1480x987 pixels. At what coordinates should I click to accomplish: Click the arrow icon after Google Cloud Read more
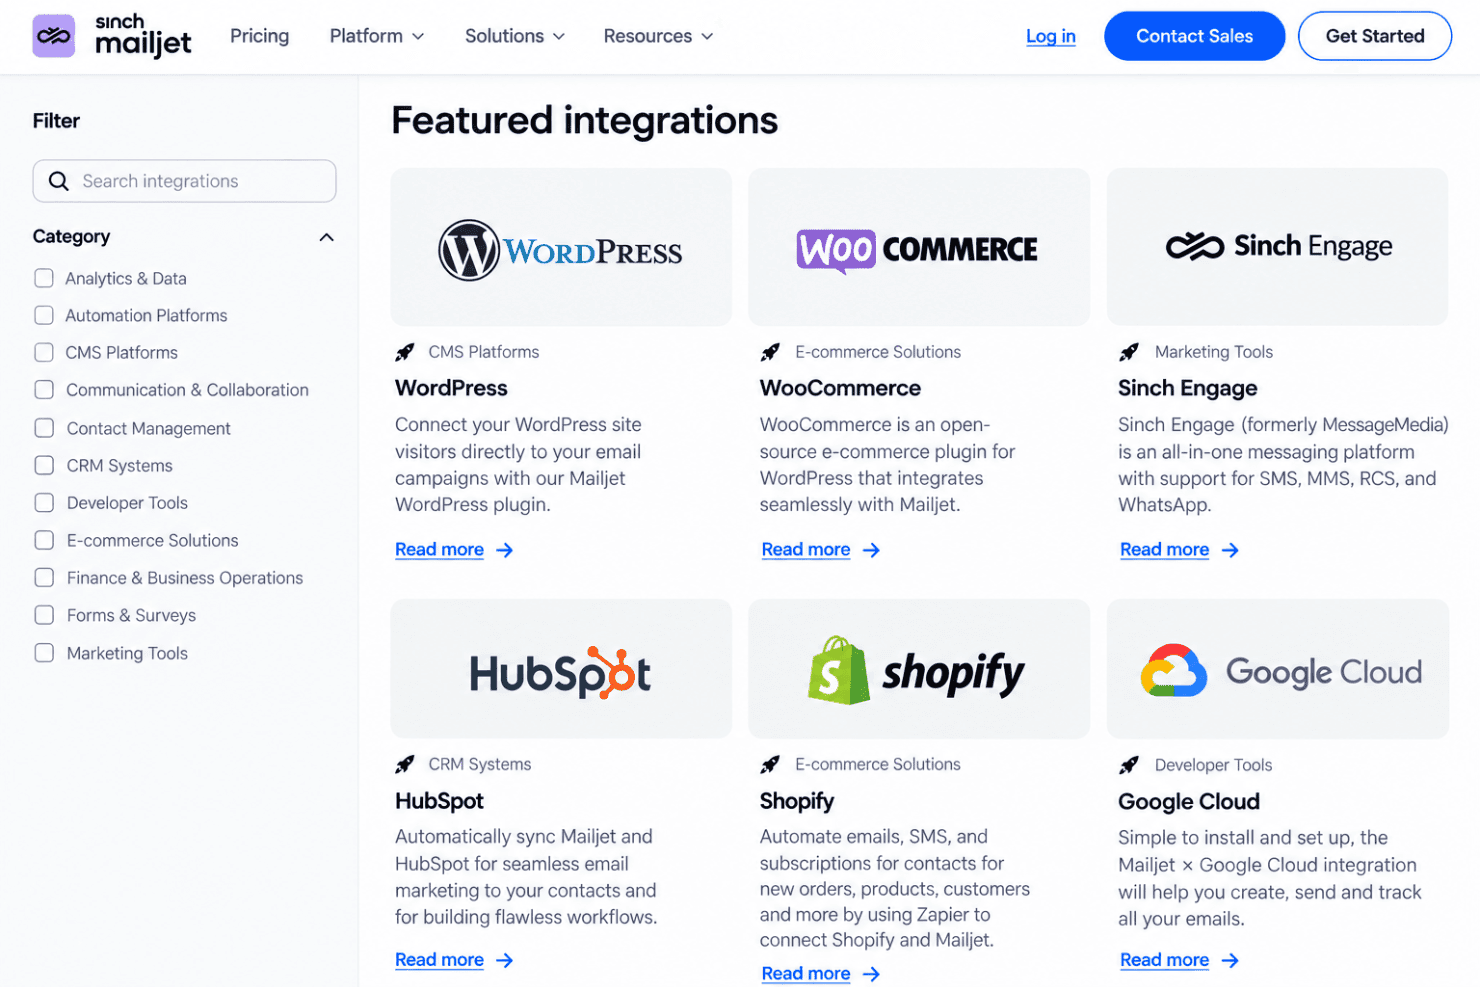(x=1230, y=960)
